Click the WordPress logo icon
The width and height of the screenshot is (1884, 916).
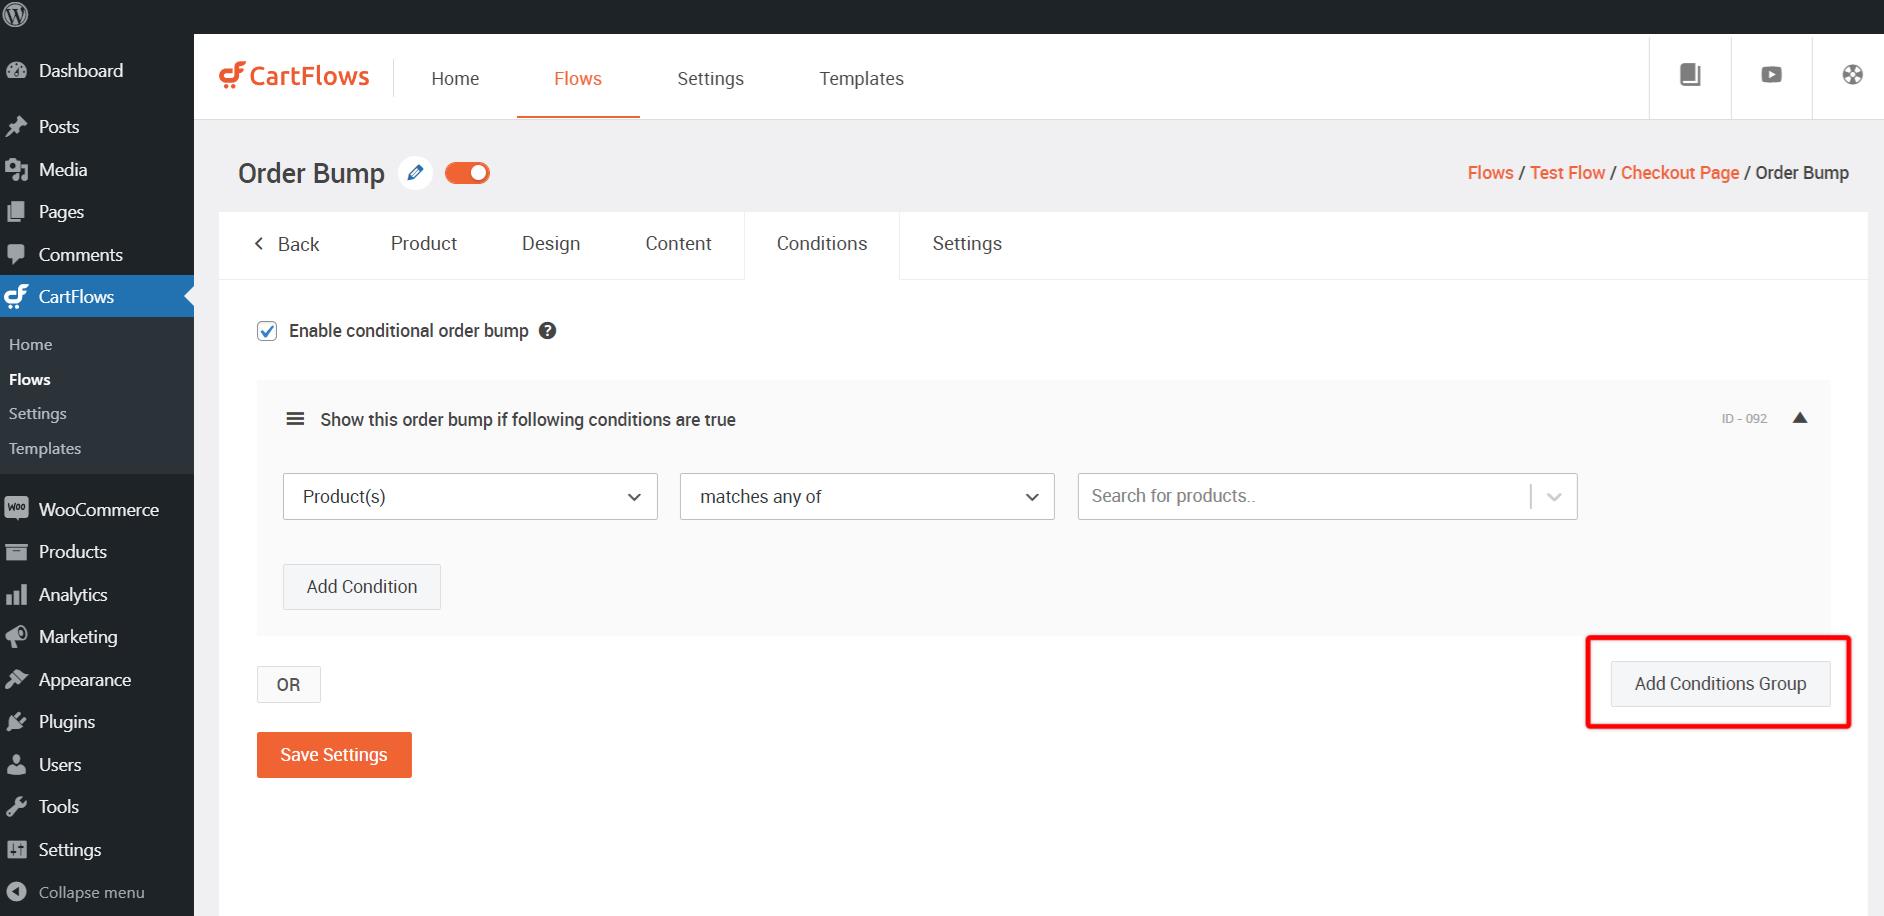pyautogui.click(x=16, y=16)
